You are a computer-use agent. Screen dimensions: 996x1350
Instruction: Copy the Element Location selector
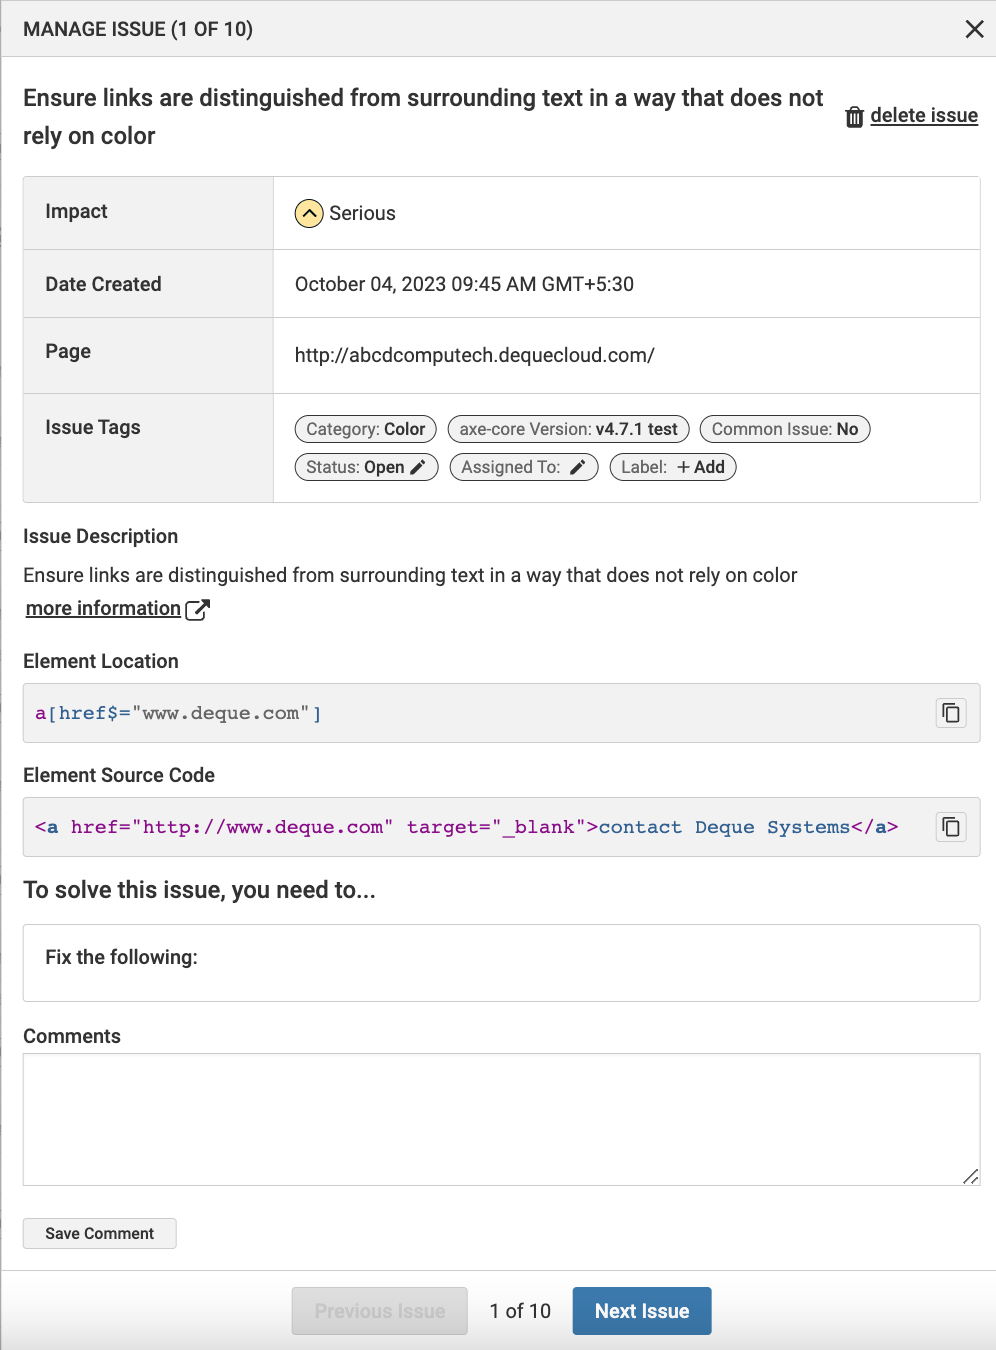[x=950, y=713]
